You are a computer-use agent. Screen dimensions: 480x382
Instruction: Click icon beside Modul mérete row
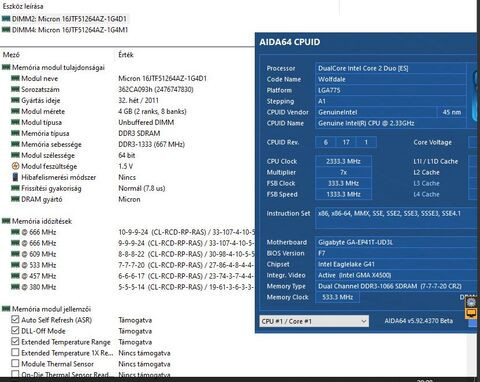[15, 111]
